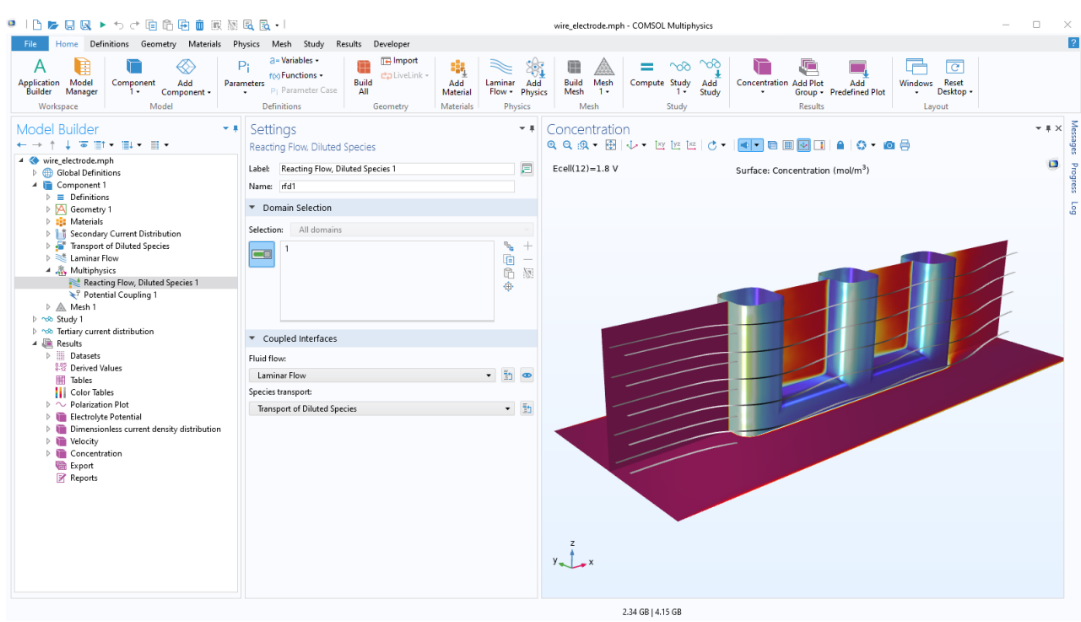Click Build All in the Geometry group

363,77
